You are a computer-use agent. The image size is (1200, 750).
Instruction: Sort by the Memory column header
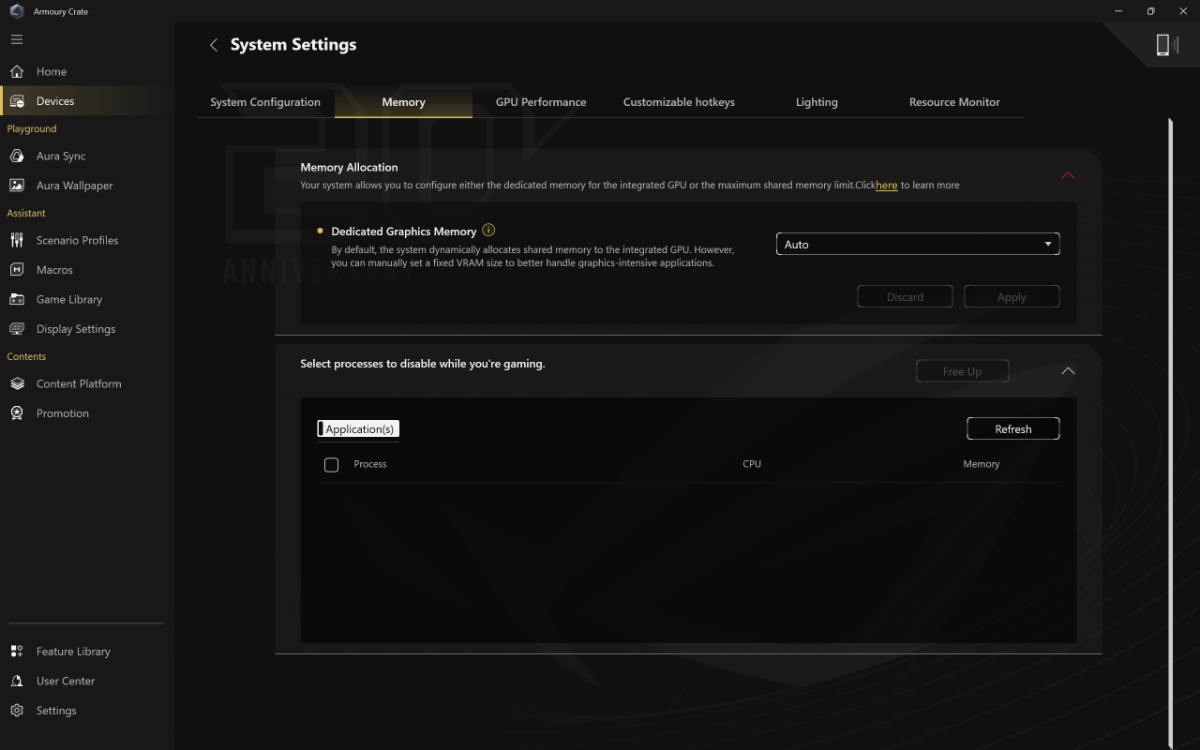(981, 464)
